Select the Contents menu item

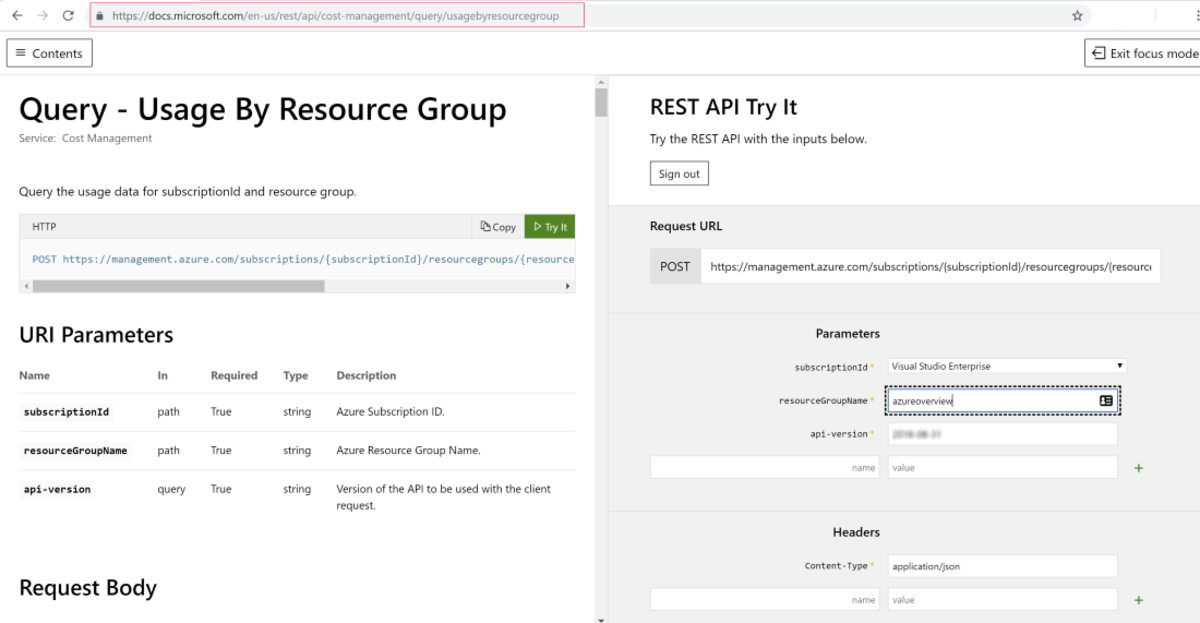coord(49,52)
